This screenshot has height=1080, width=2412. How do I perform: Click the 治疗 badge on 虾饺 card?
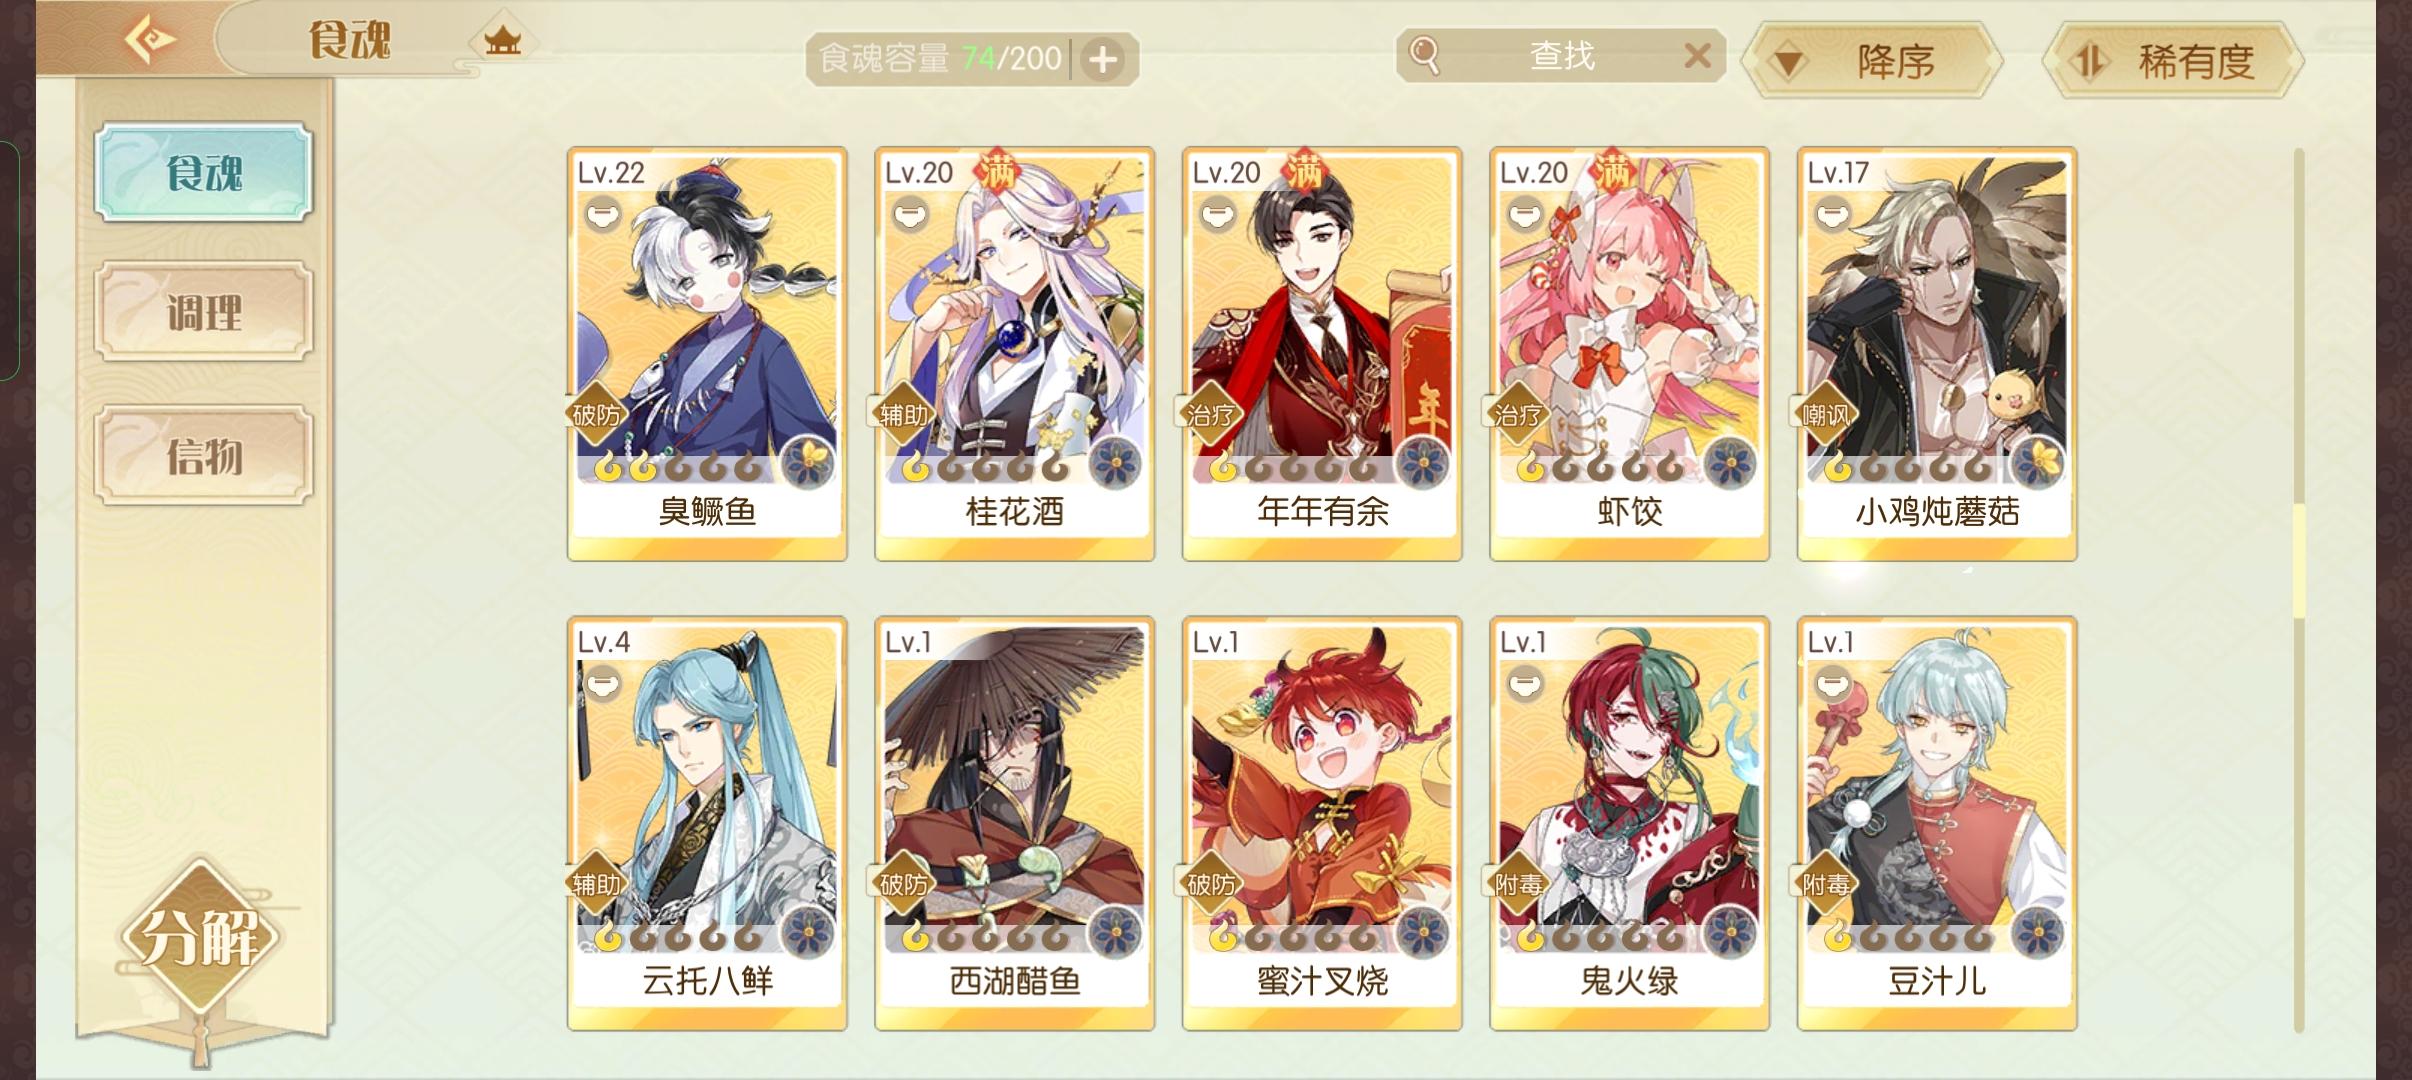coord(1518,414)
